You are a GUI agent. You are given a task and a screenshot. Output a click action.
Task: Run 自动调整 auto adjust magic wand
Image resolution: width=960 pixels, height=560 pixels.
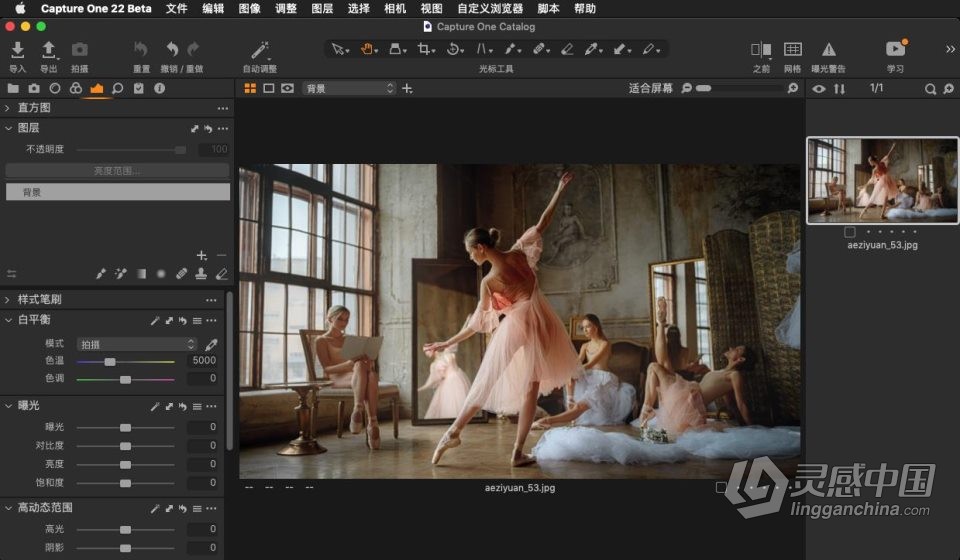coord(260,49)
